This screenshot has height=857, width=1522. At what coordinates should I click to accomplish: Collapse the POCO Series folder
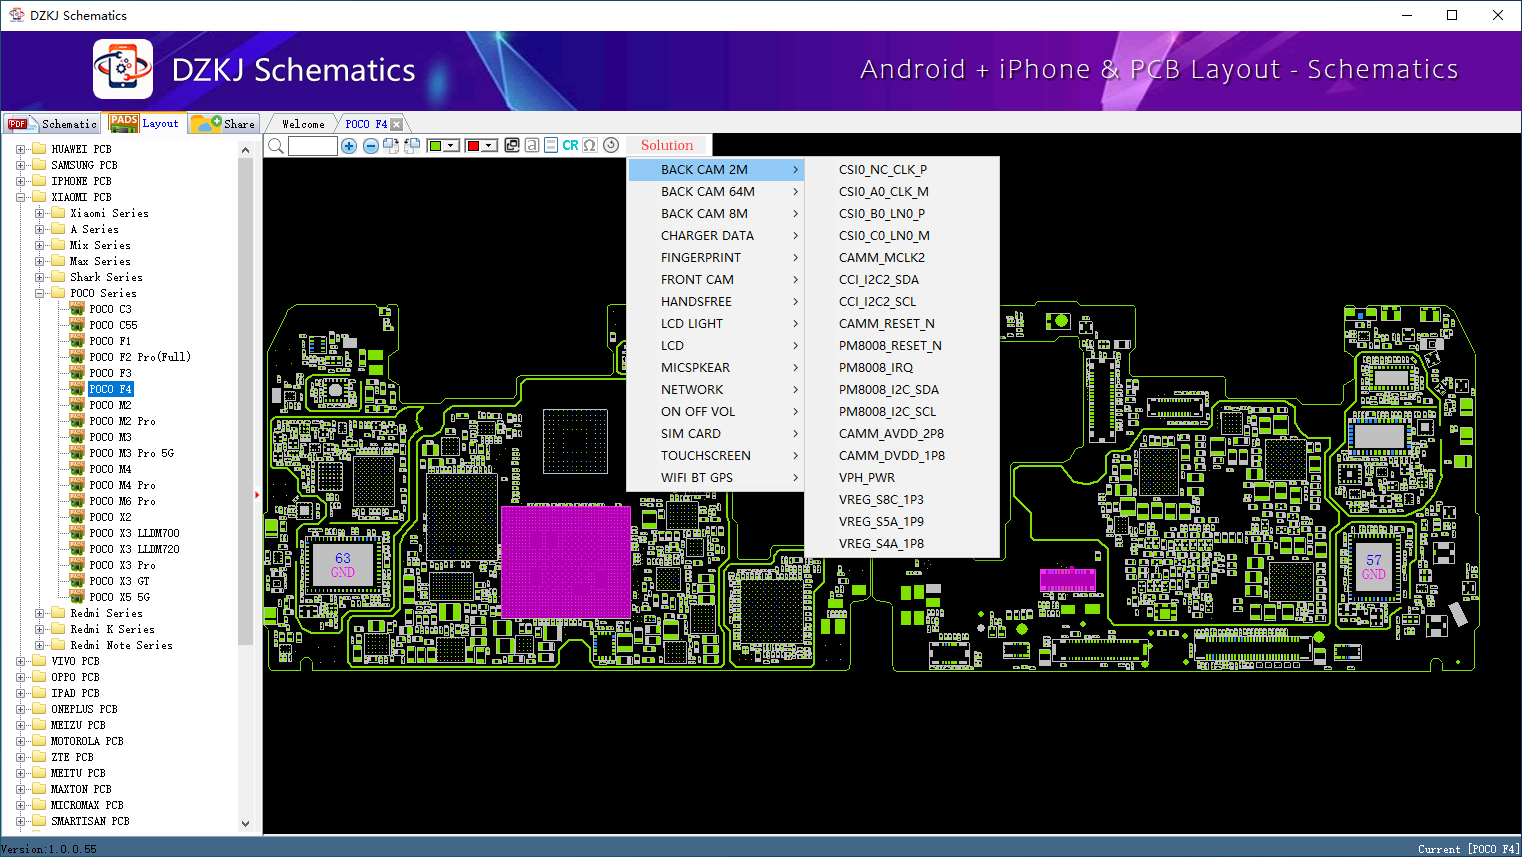(x=39, y=293)
